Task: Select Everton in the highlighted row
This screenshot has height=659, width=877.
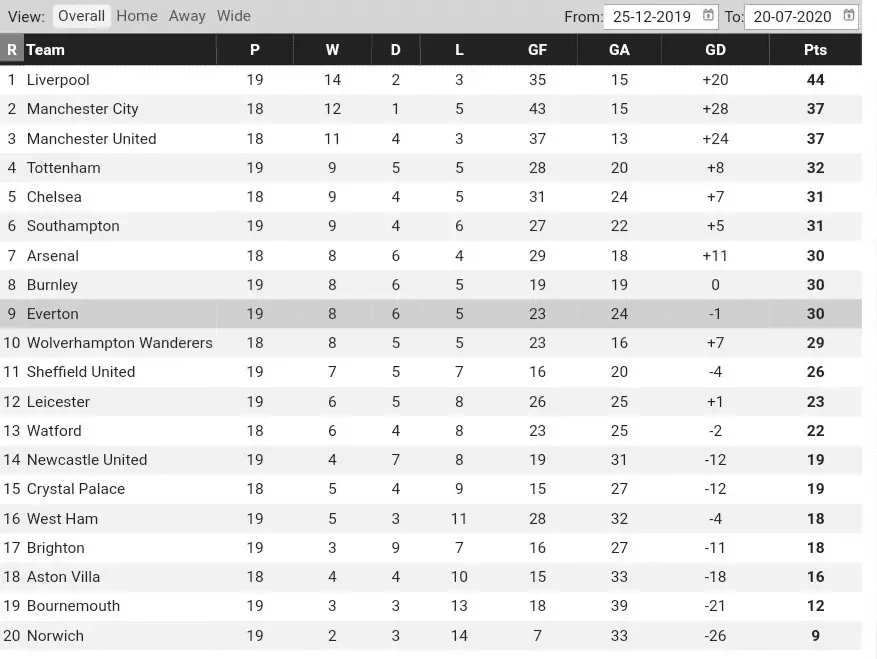Action: (x=52, y=314)
